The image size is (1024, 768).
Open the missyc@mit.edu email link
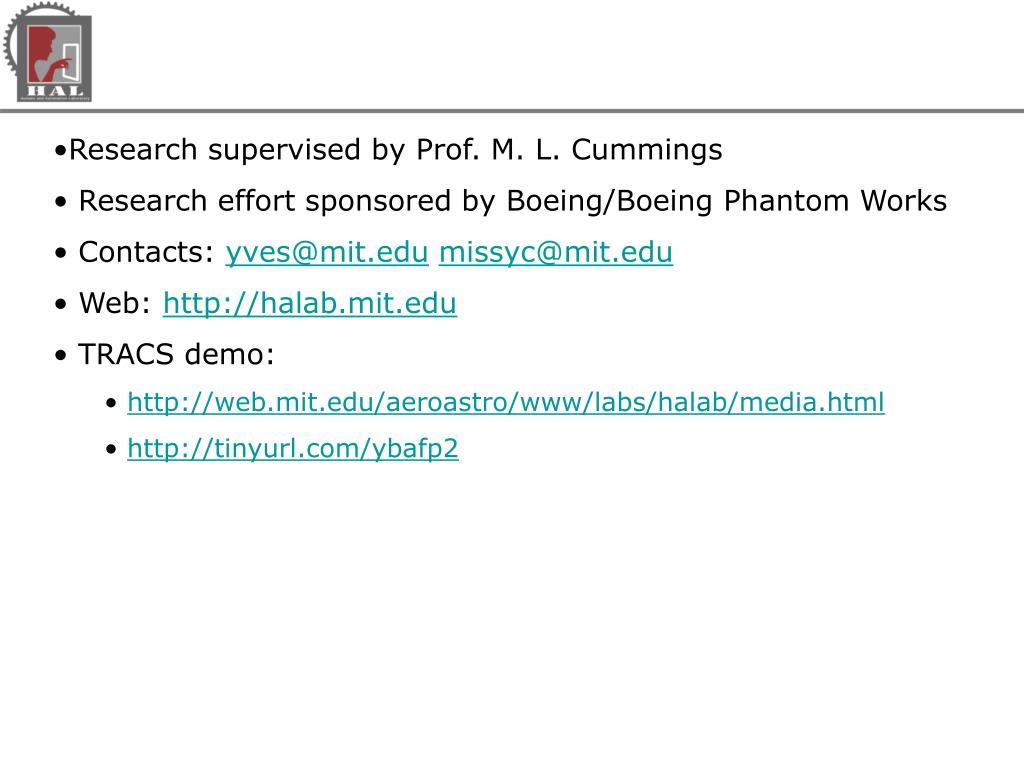click(556, 253)
